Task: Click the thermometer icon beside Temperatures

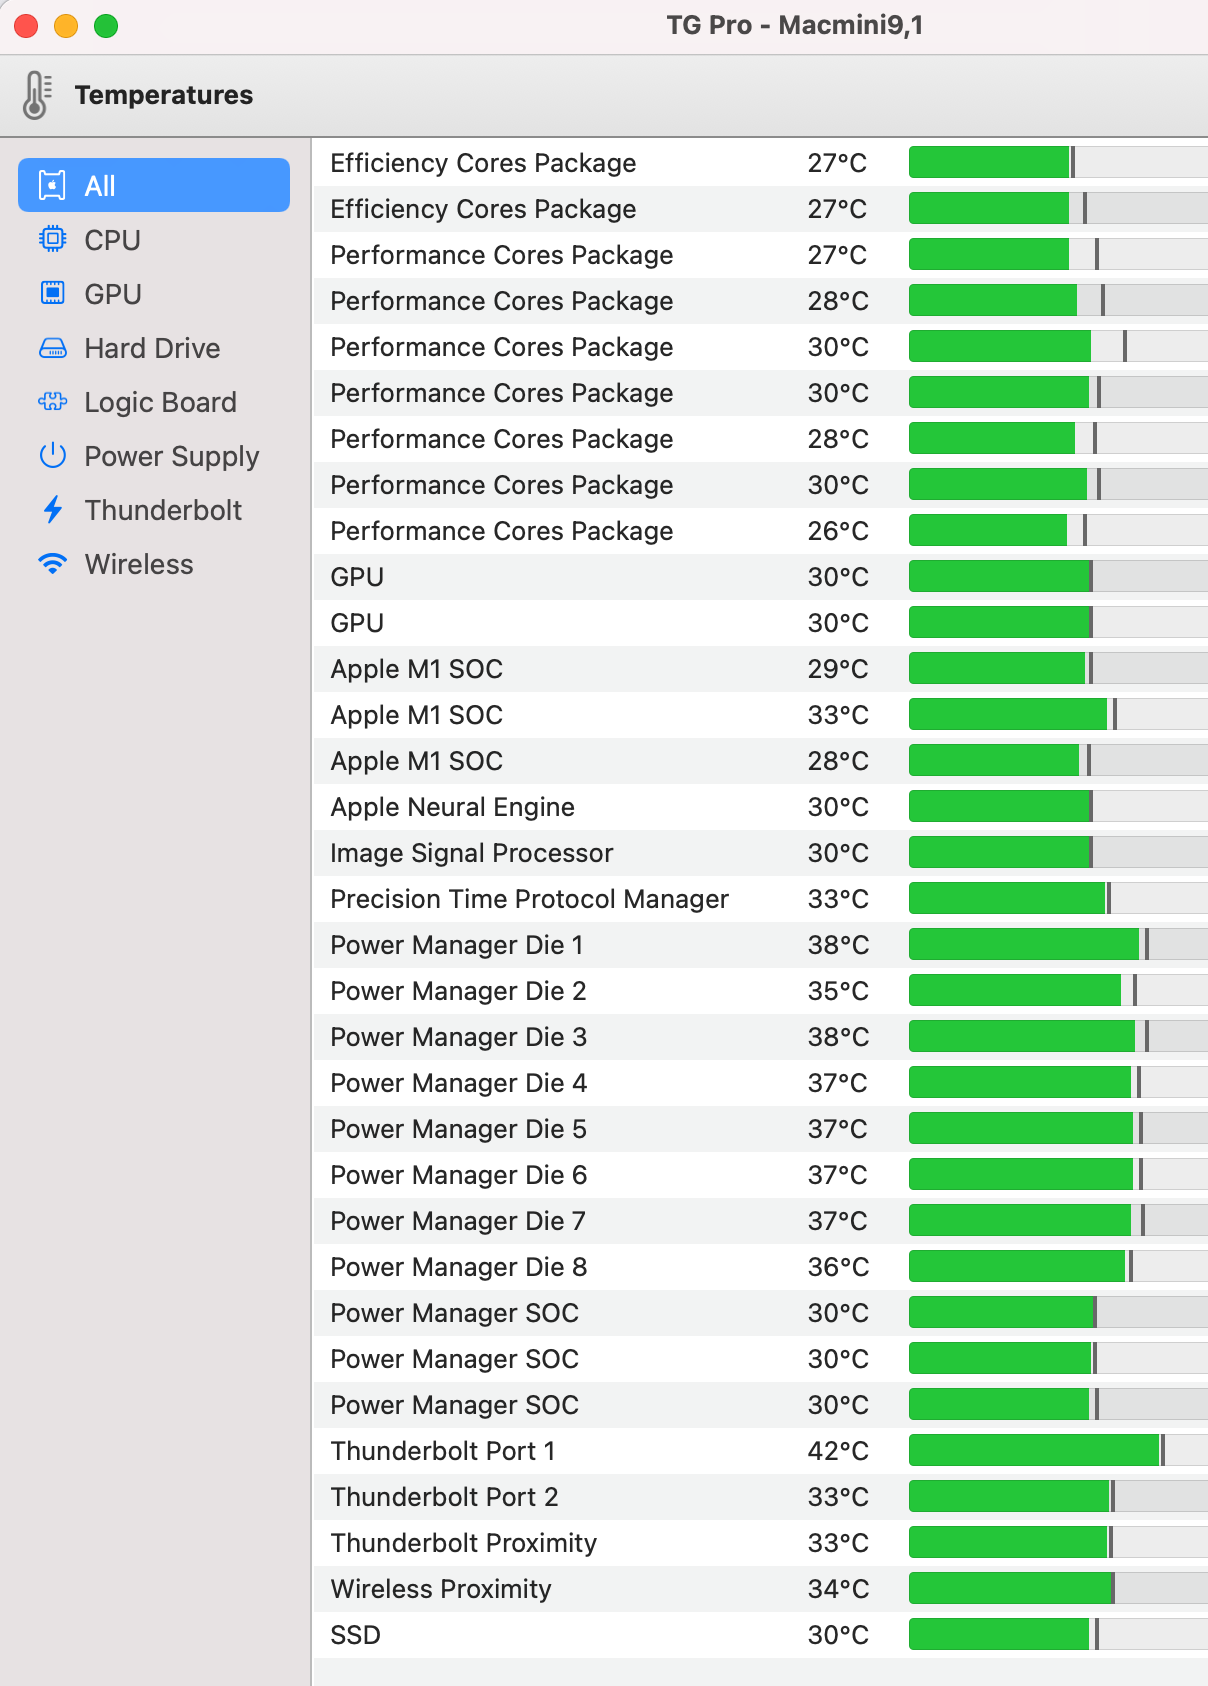Action: pos(36,95)
